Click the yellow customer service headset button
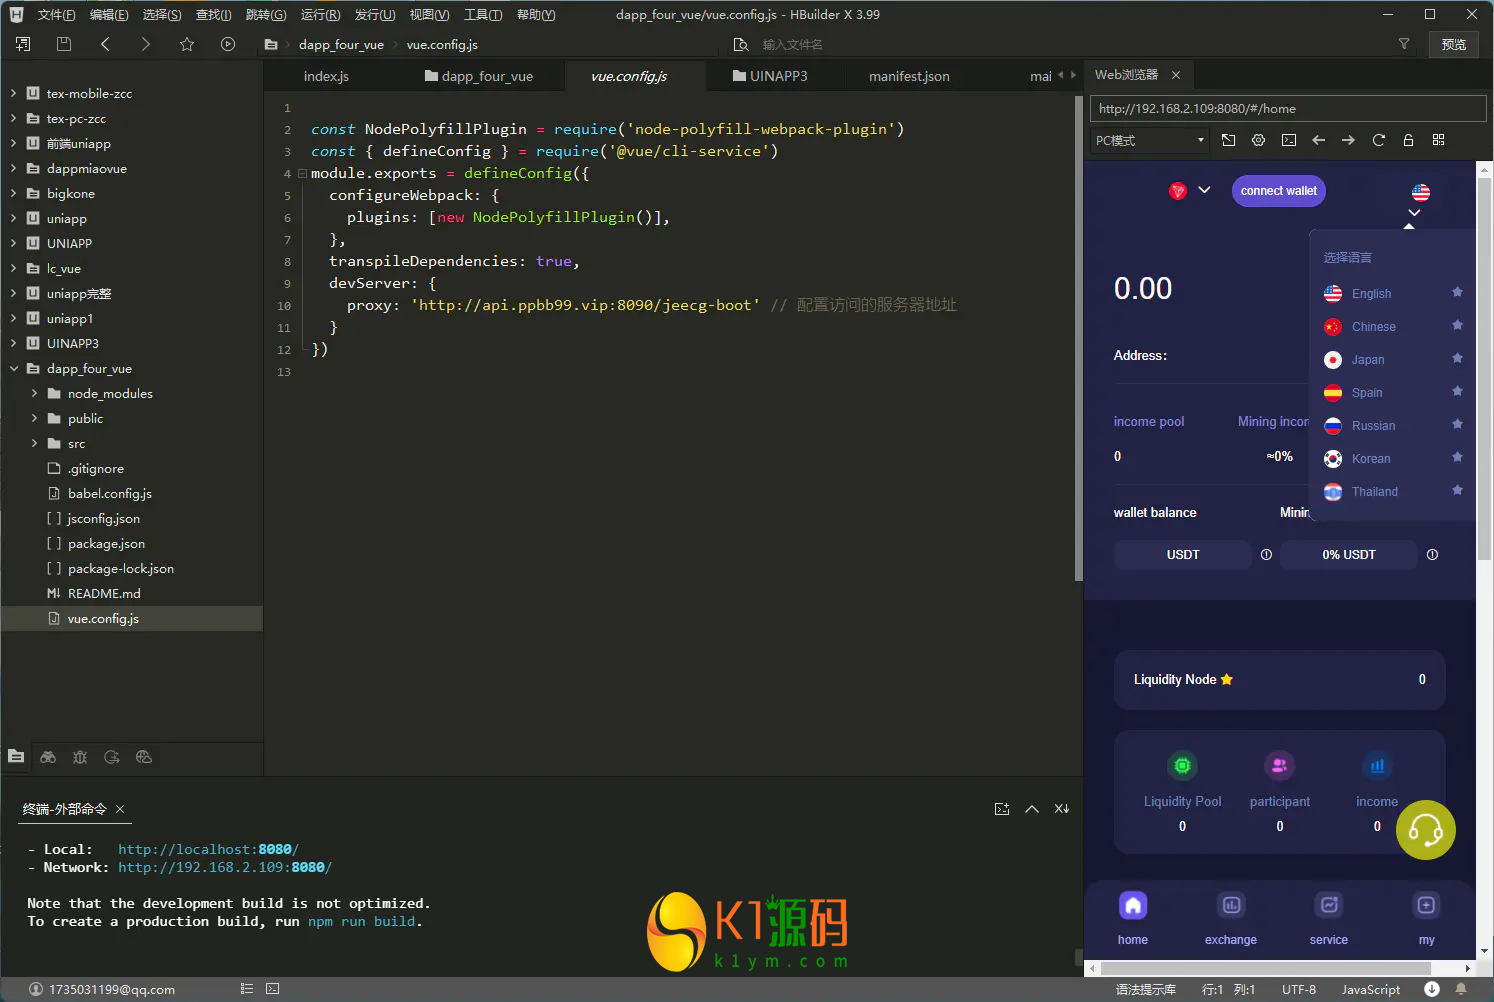 [x=1425, y=829]
